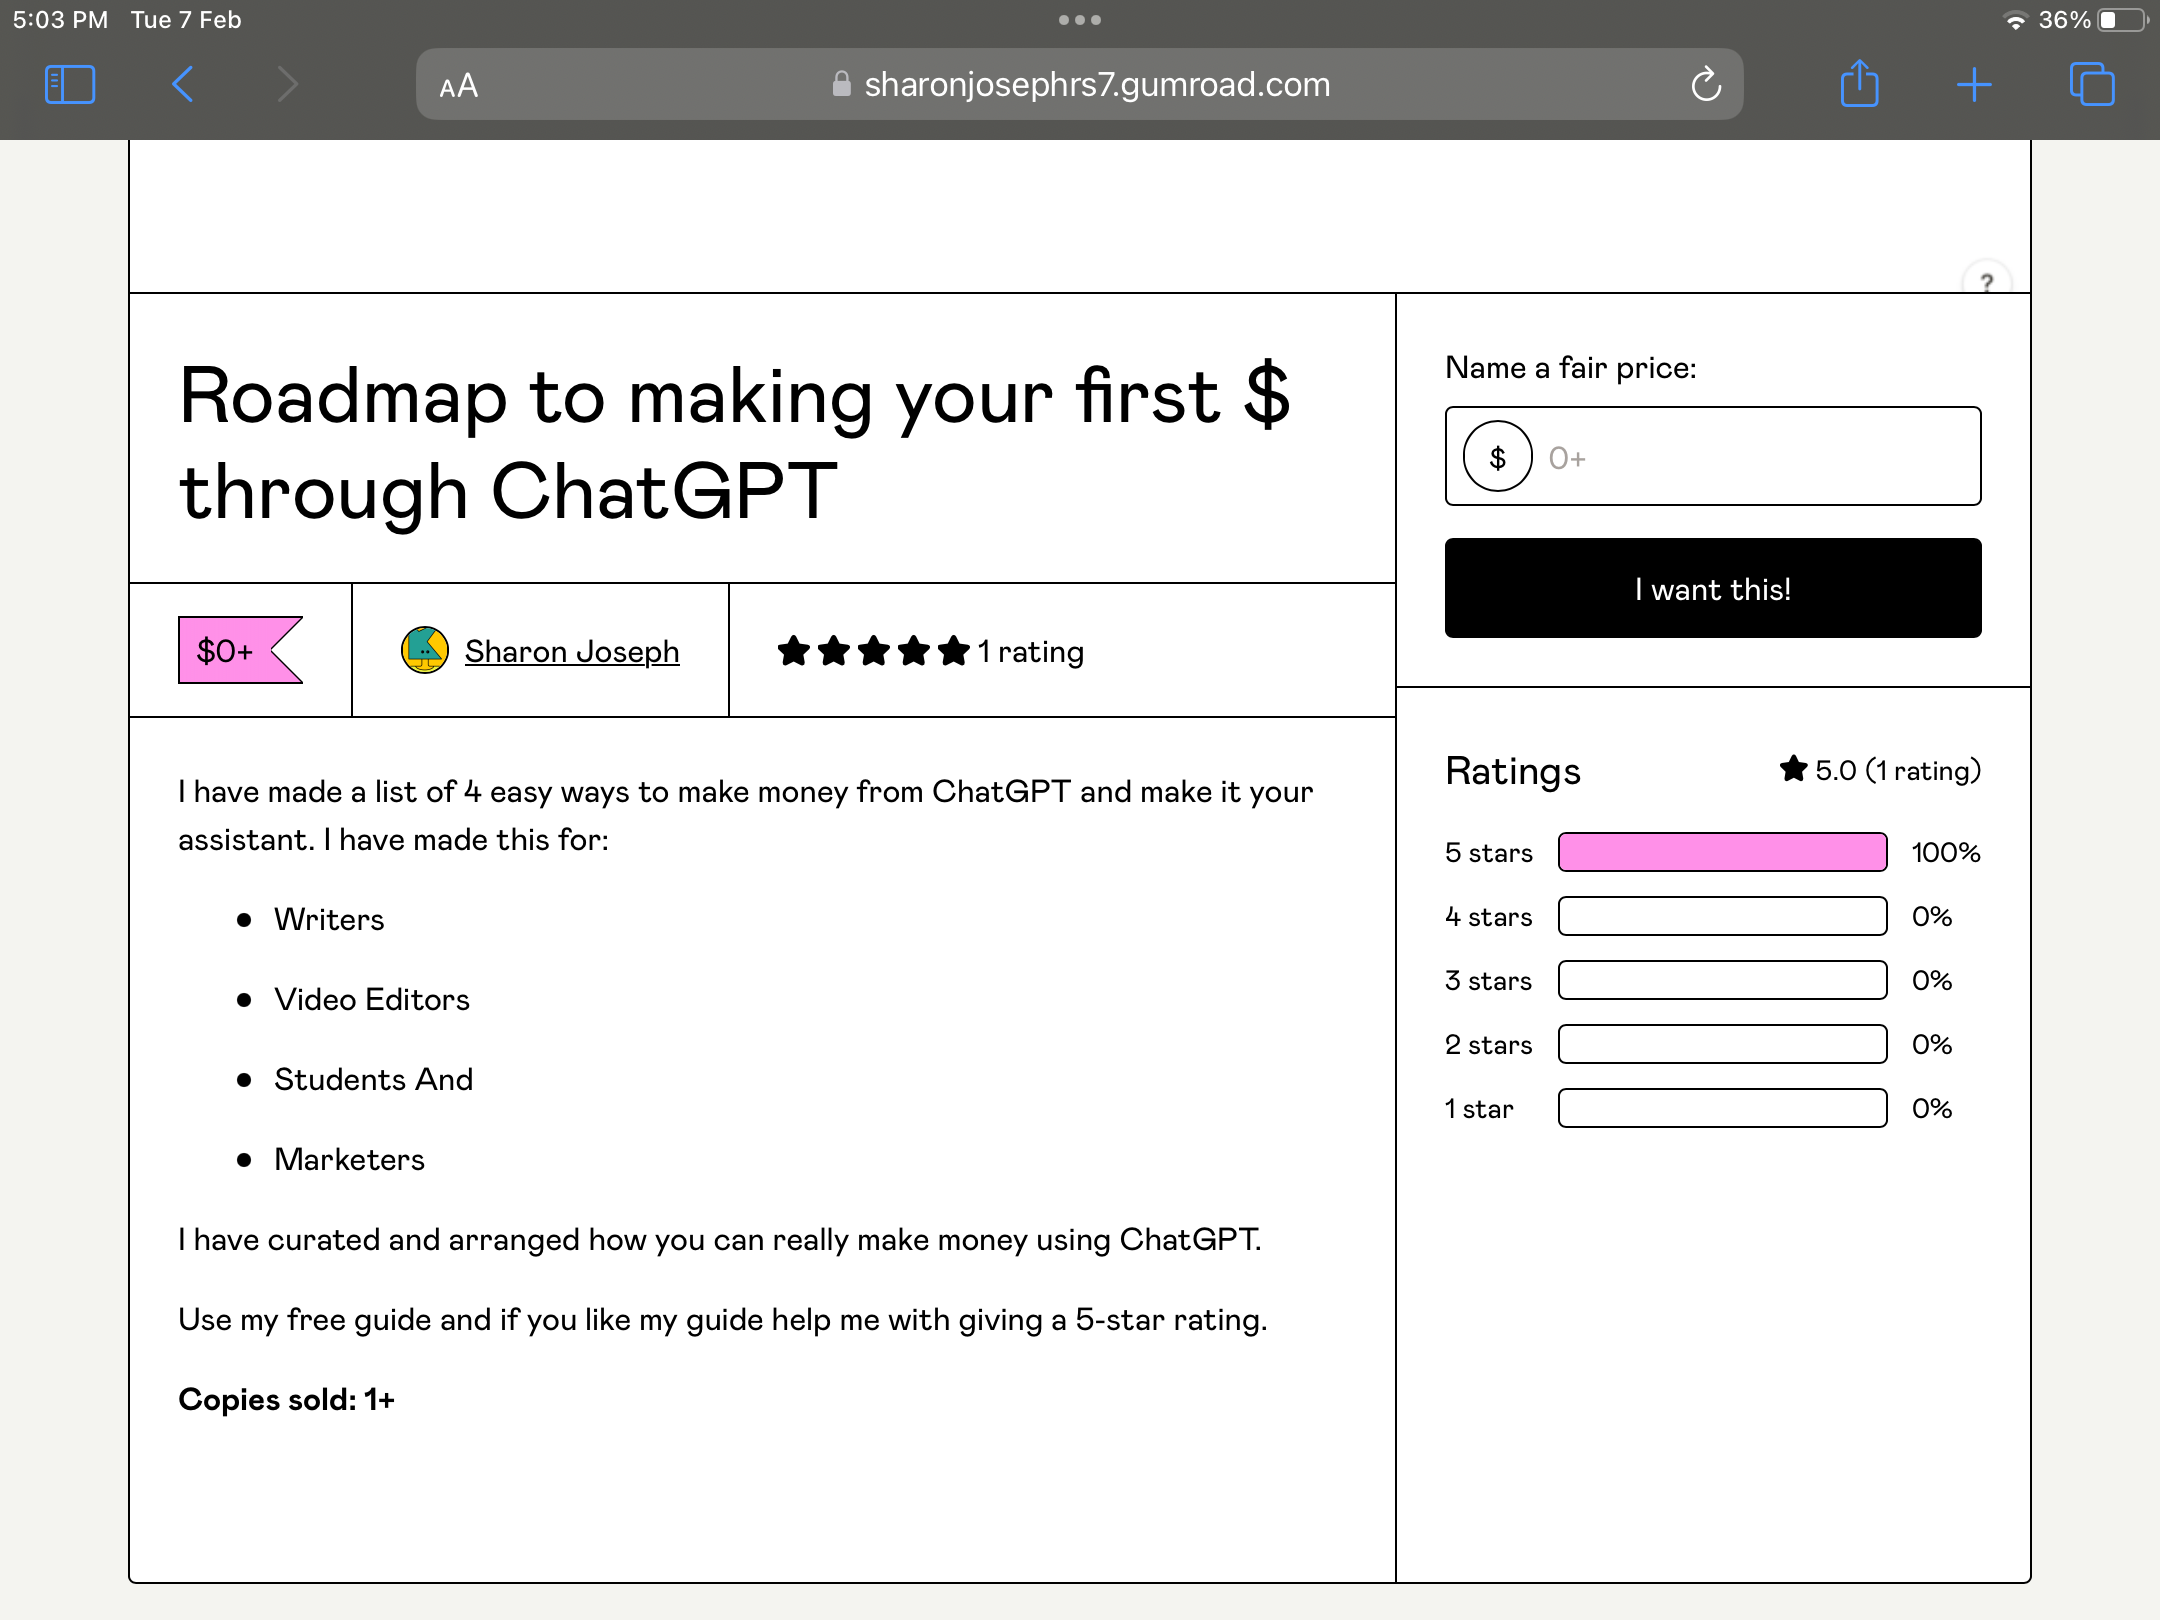Open the AA reader text options

[x=459, y=86]
